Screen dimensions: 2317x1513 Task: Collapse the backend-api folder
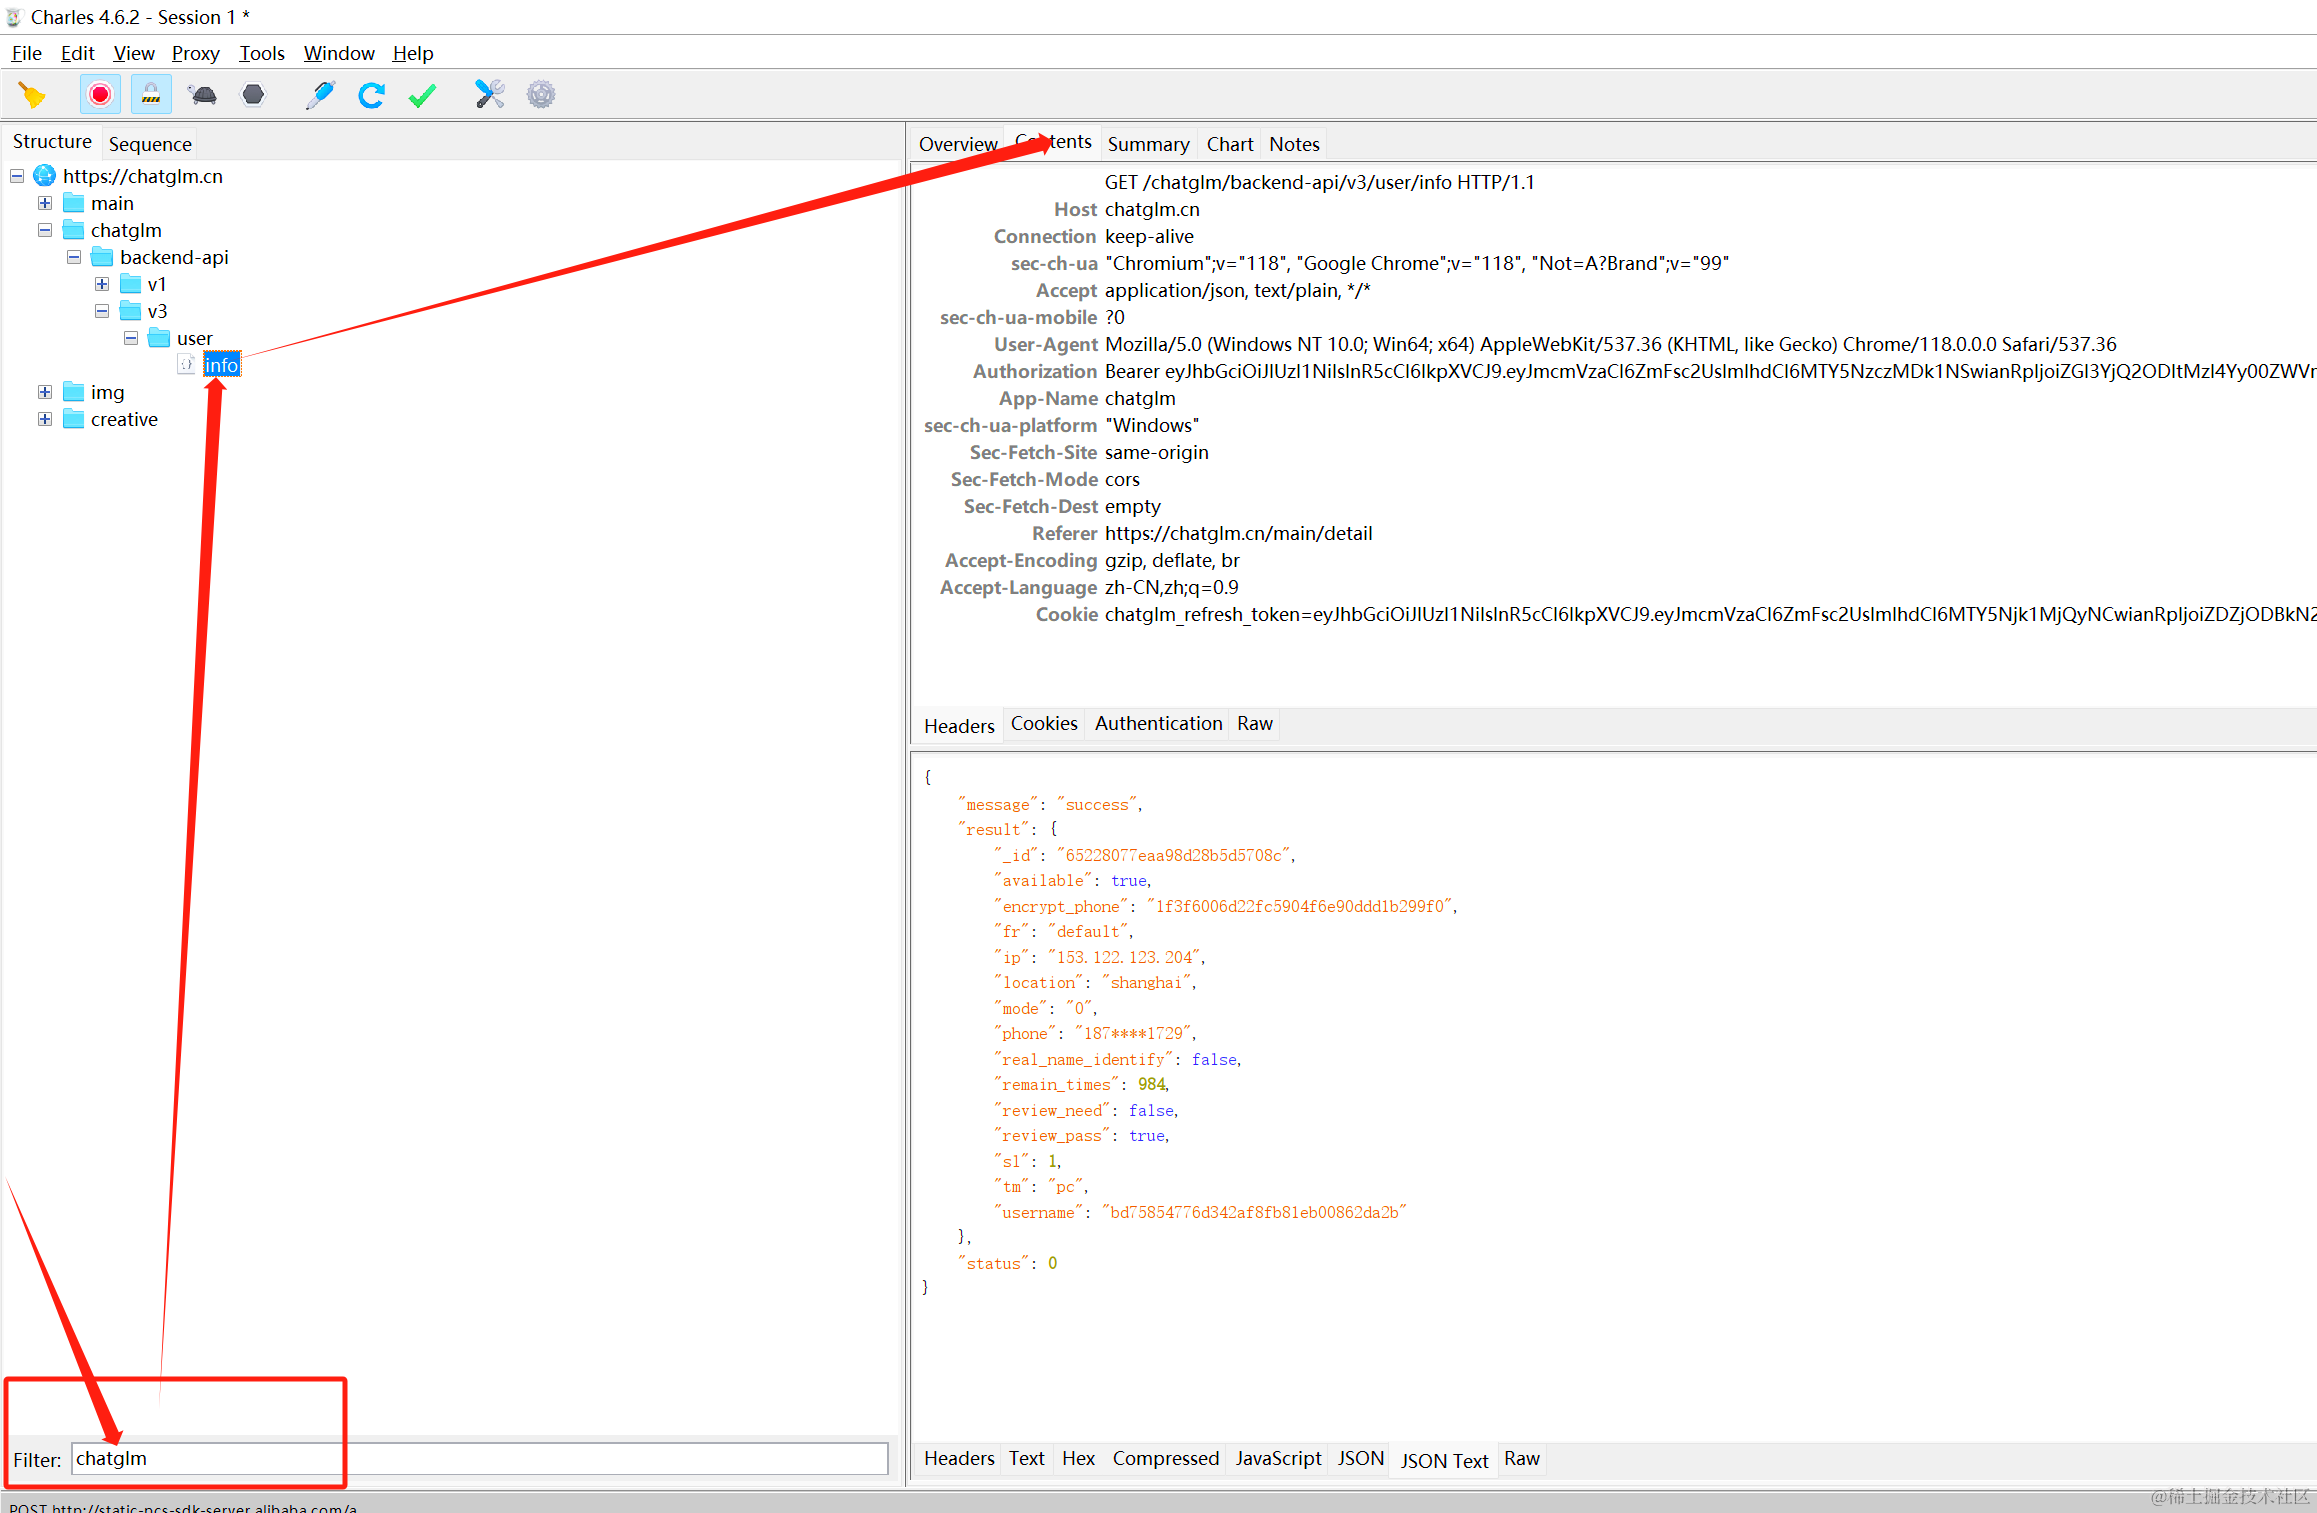[74, 257]
